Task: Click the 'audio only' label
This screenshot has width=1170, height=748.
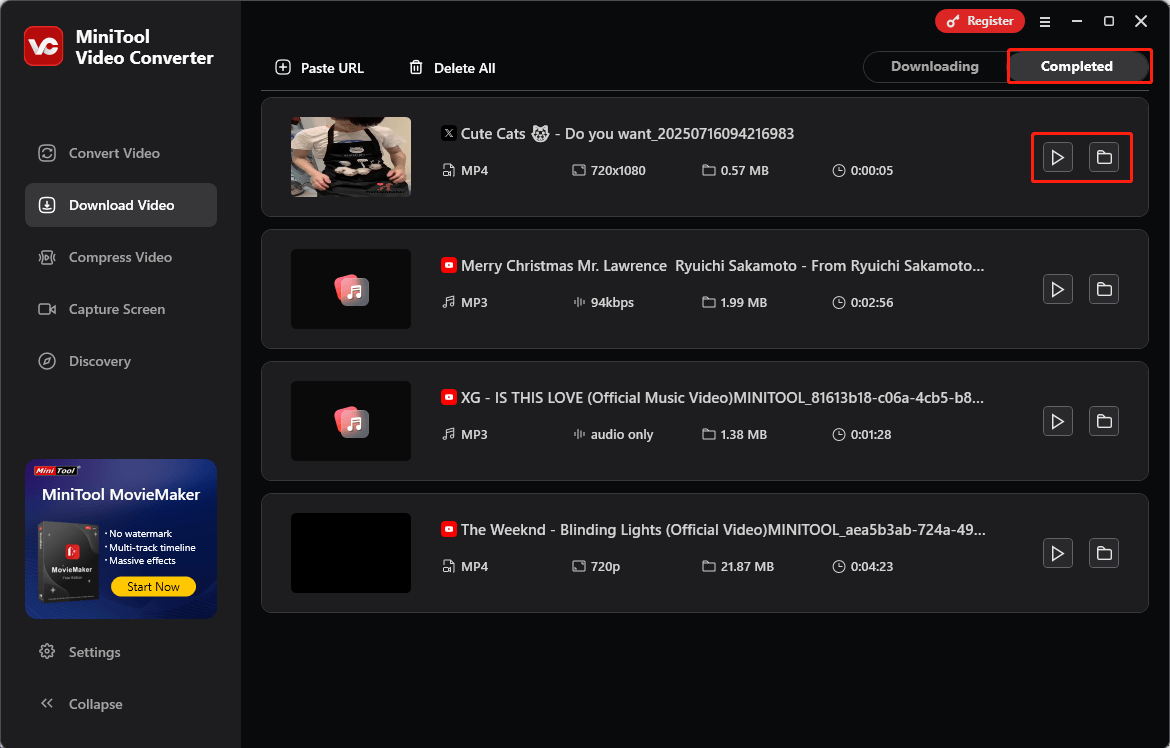Action: [622, 434]
